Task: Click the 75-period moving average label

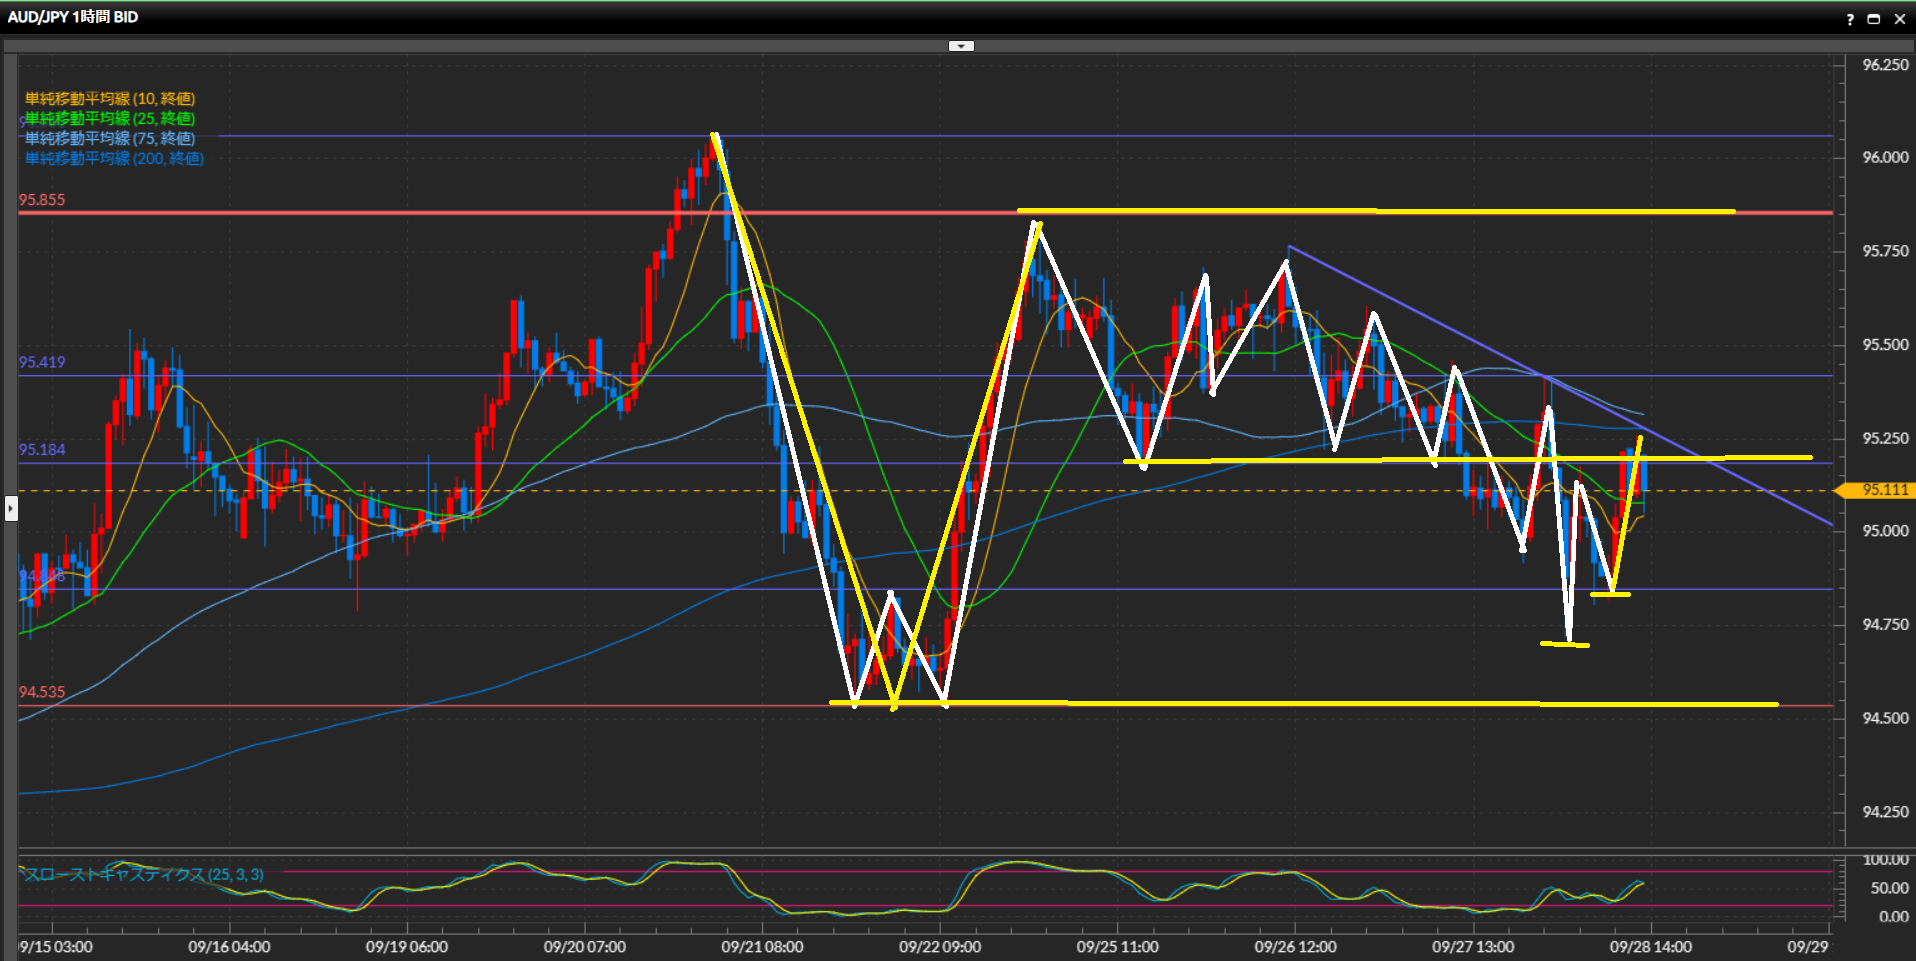Action: pyautogui.click(x=110, y=139)
